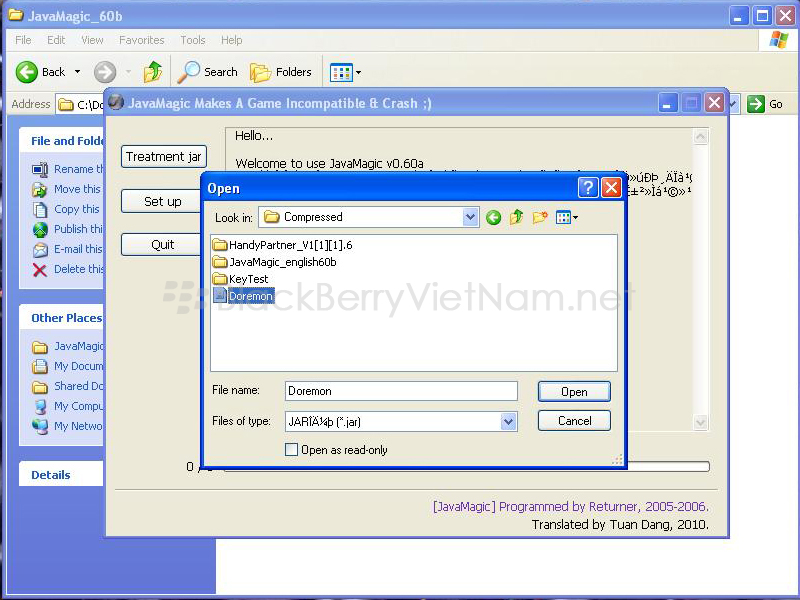This screenshot has height=600, width=800.
Task: Click Publish this file to the Web
Action: tap(67, 229)
